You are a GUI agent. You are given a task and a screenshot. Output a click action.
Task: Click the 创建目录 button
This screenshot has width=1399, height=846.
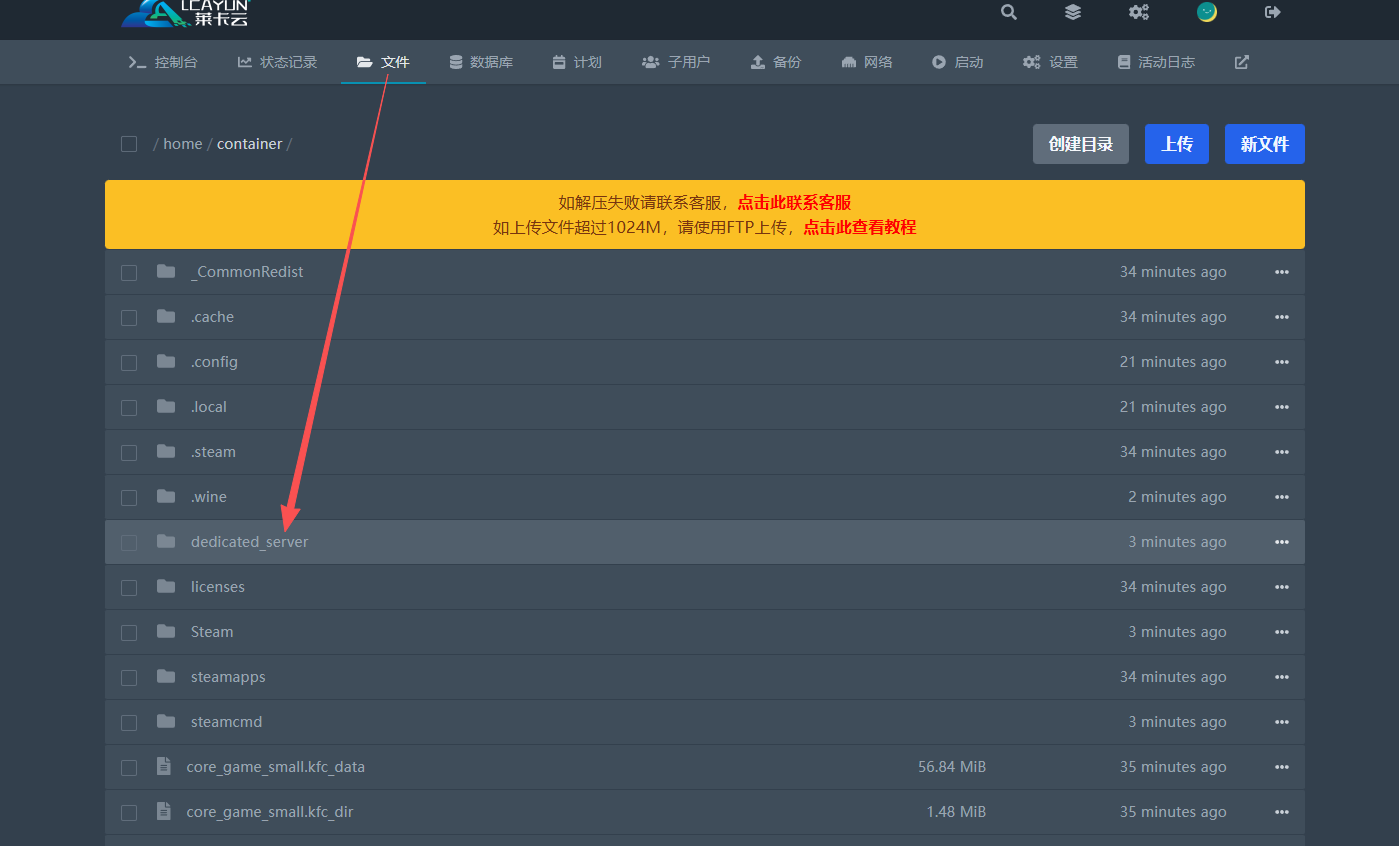tap(1080, 144)
